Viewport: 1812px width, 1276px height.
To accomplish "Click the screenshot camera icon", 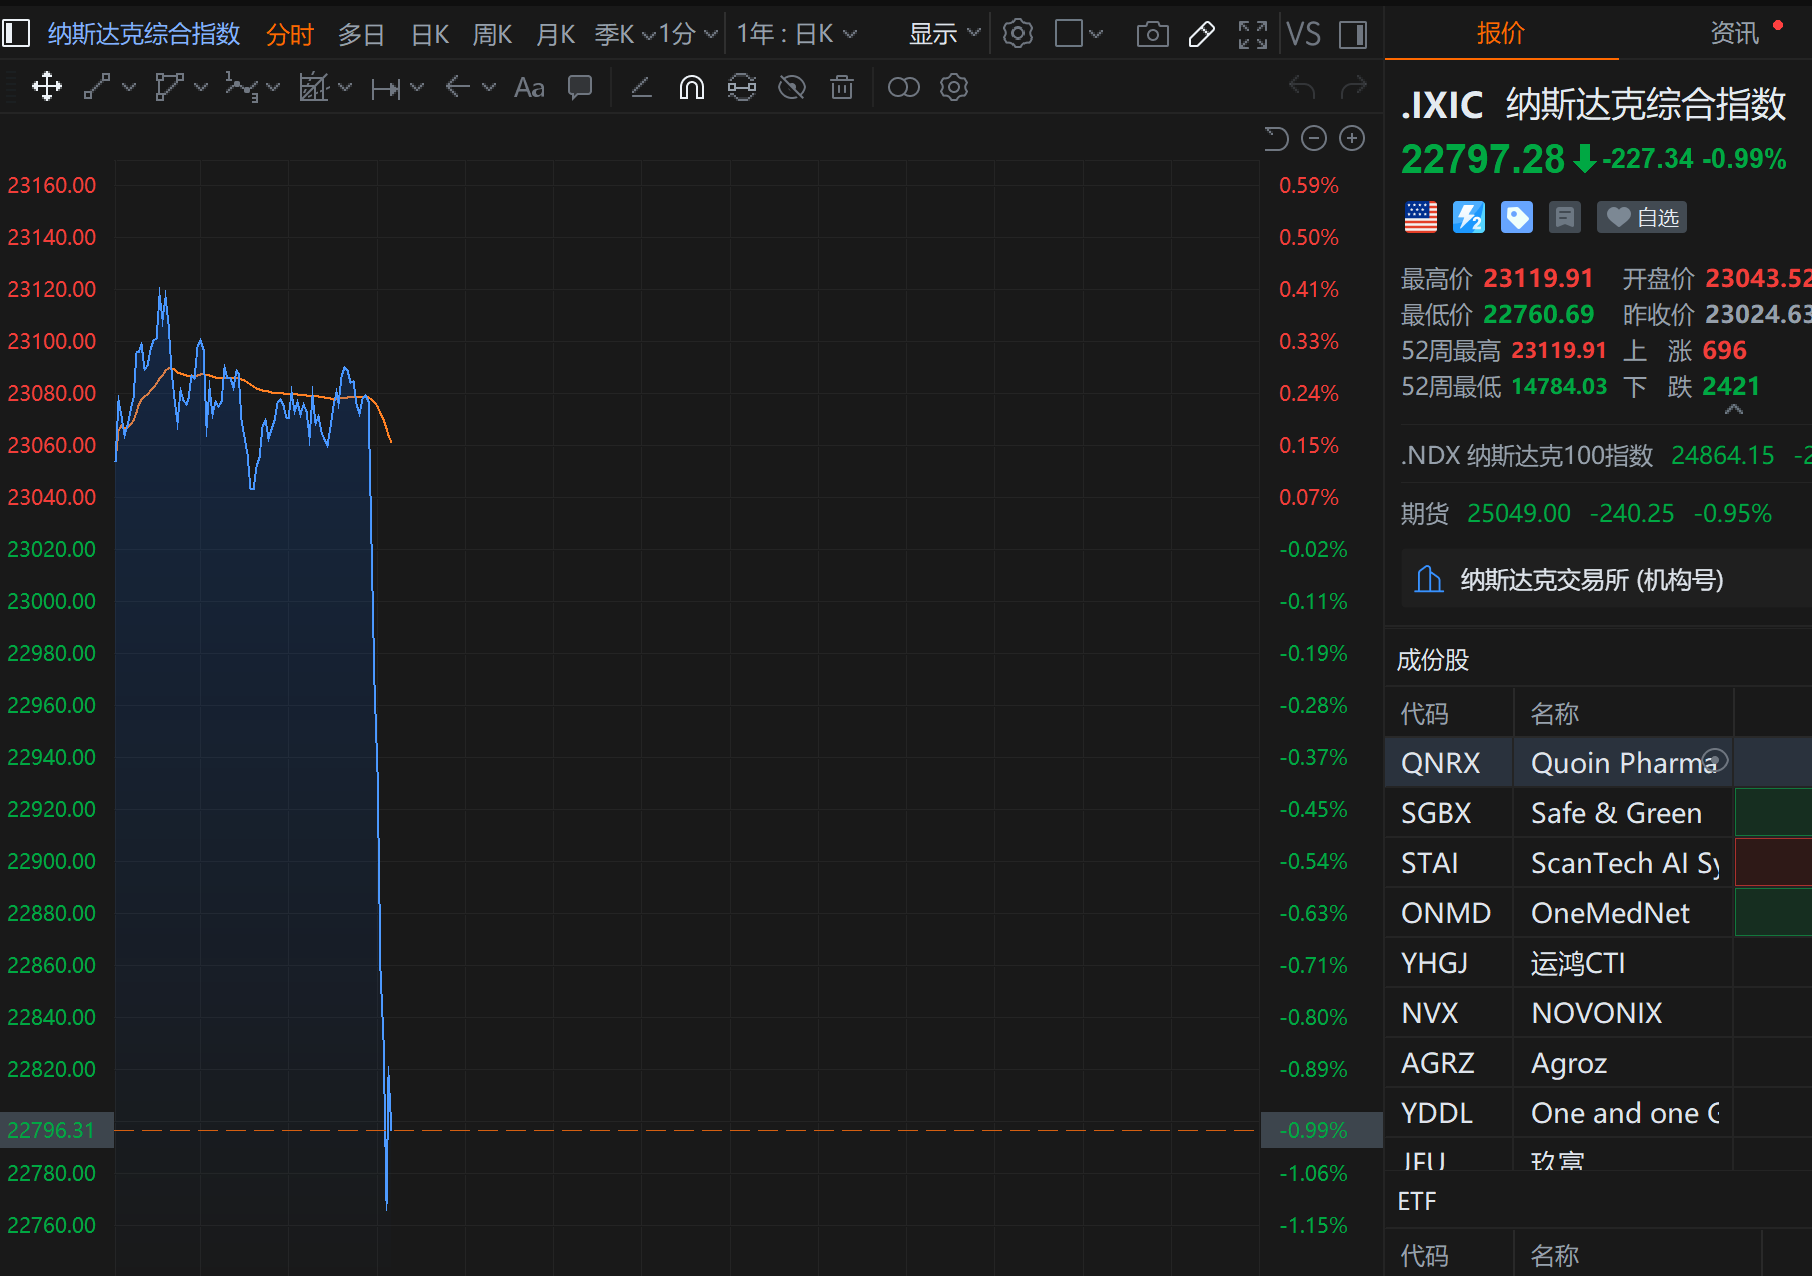I will coord(1152,35).
